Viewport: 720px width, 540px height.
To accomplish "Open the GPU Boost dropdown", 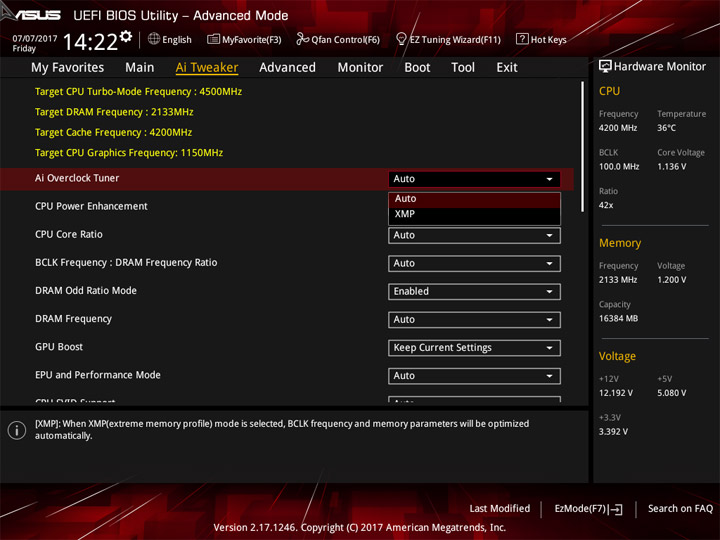I will [474, 348].
